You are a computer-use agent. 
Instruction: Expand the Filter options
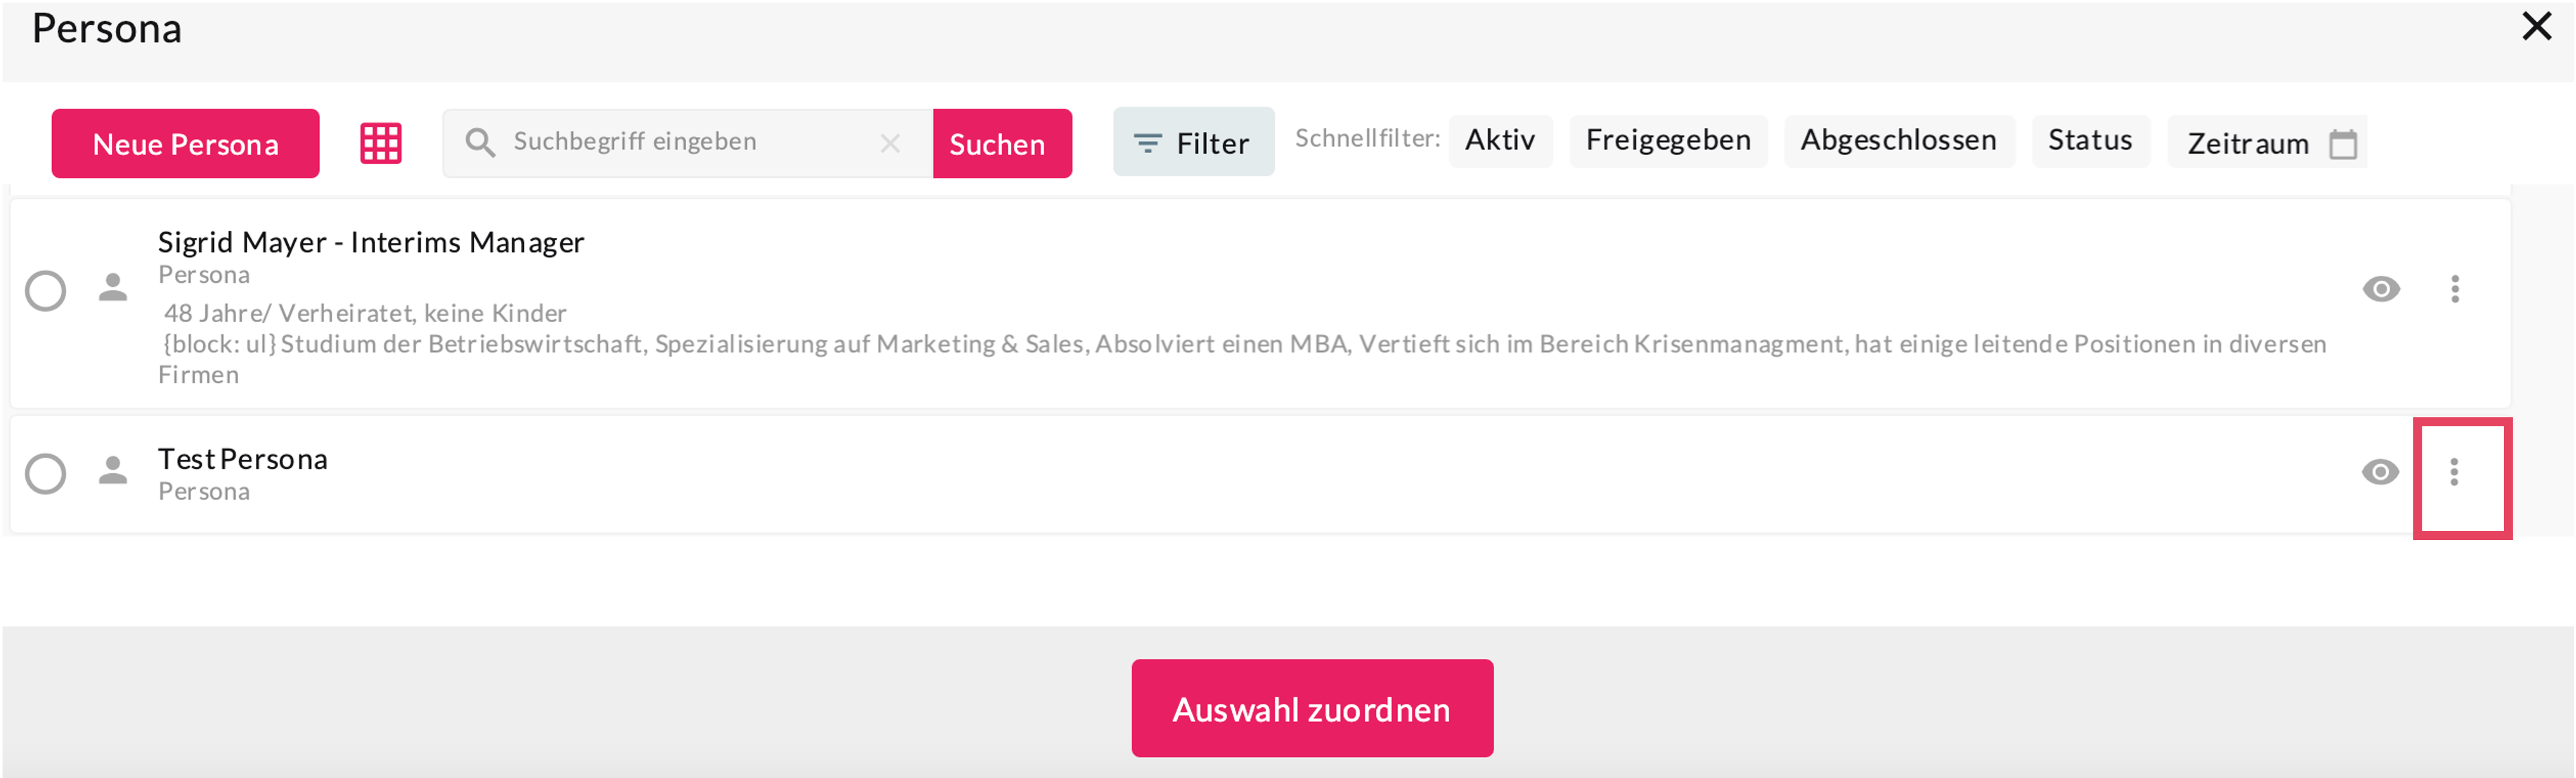1193,143
